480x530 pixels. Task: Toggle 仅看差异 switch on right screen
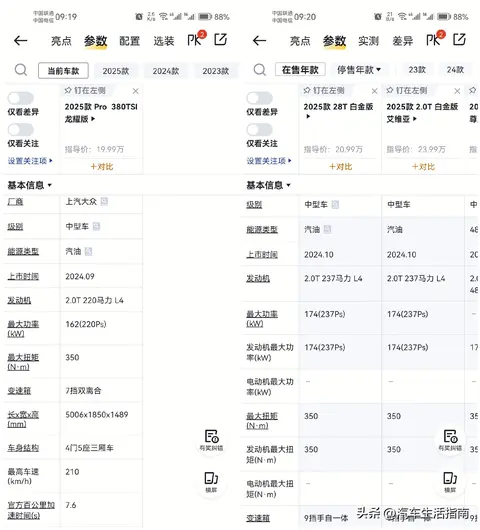259,98
